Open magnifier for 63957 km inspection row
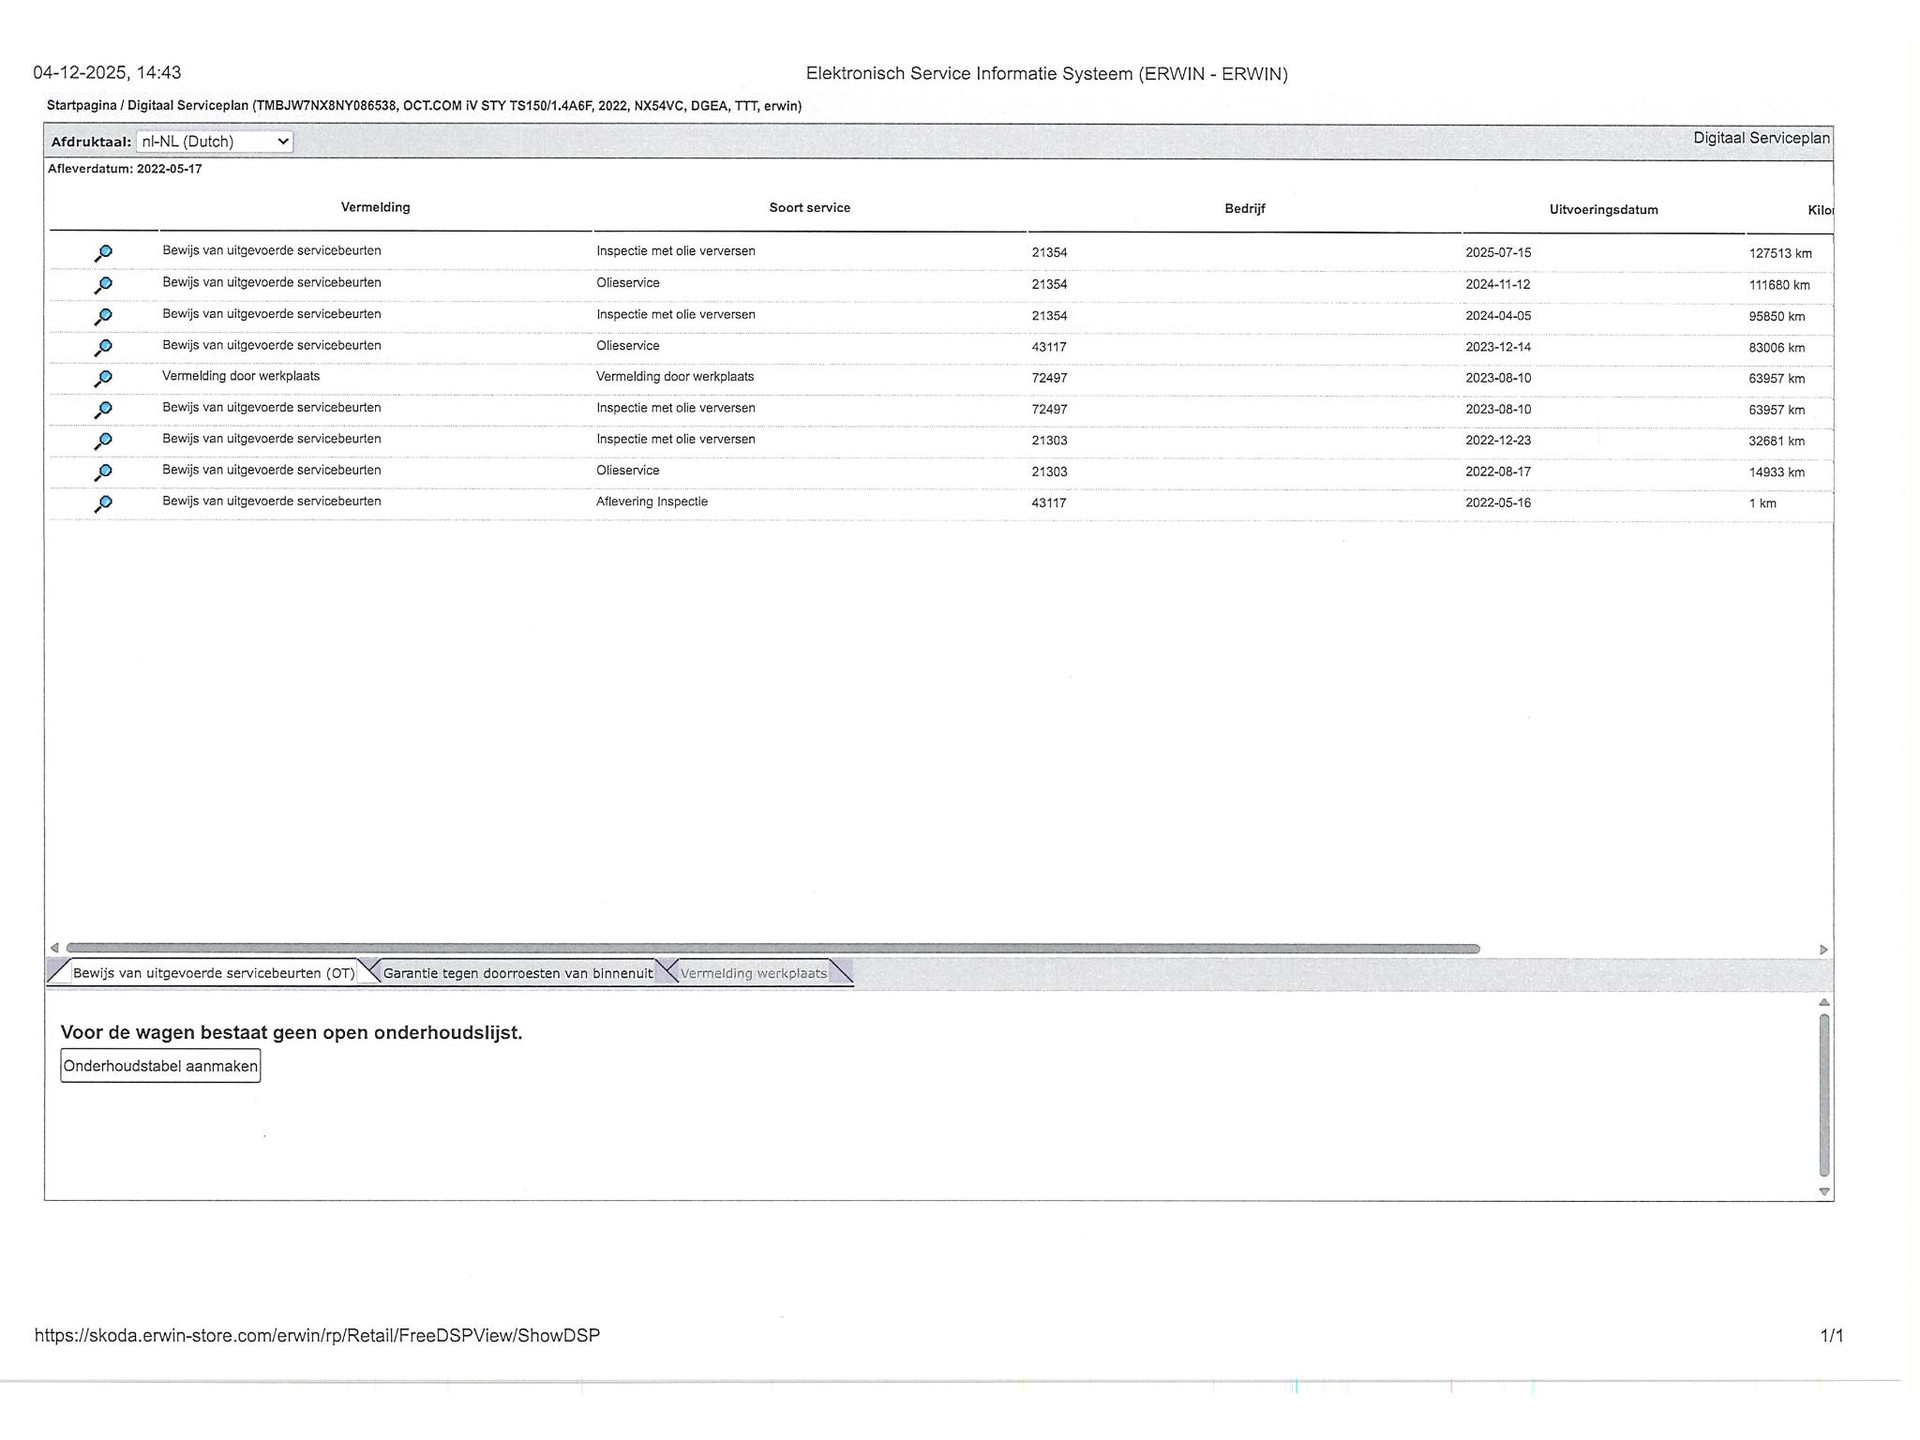Image resolution: width=1920 pixels, height=1440 pixels. 103,409
